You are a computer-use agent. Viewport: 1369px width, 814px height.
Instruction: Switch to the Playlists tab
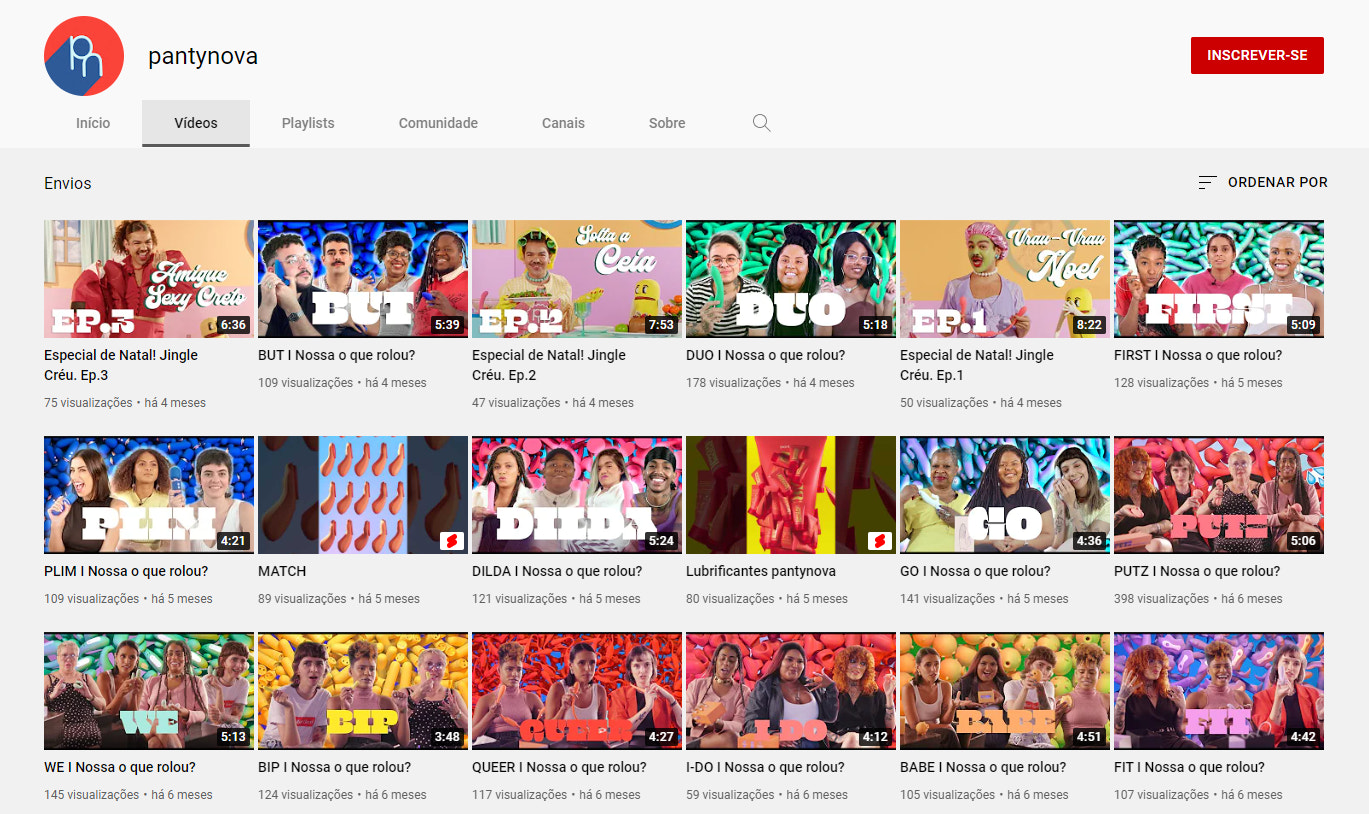307,122
